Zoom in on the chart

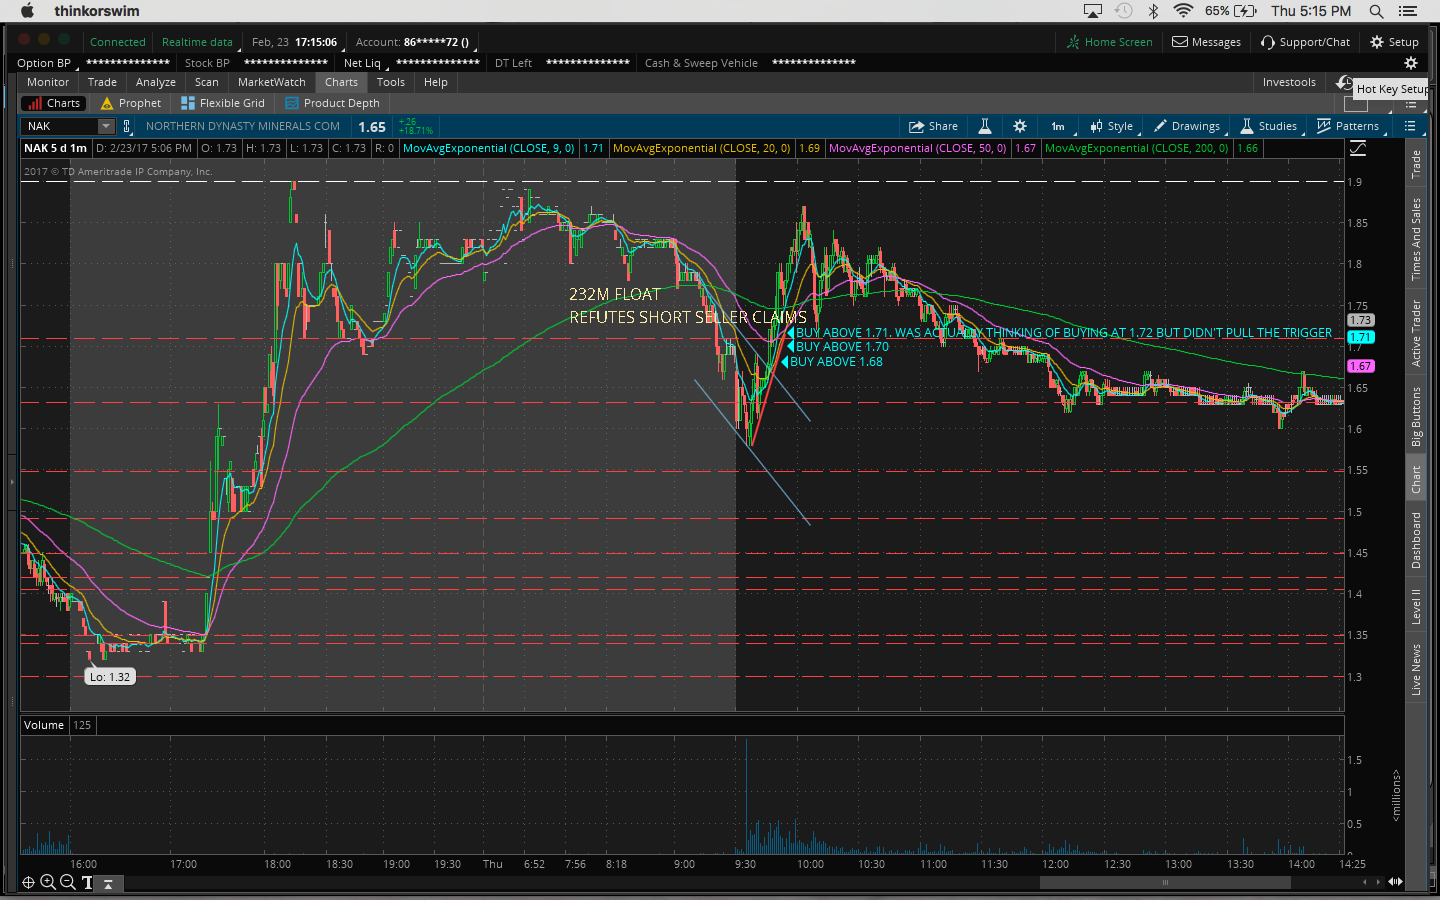(48, 882)
